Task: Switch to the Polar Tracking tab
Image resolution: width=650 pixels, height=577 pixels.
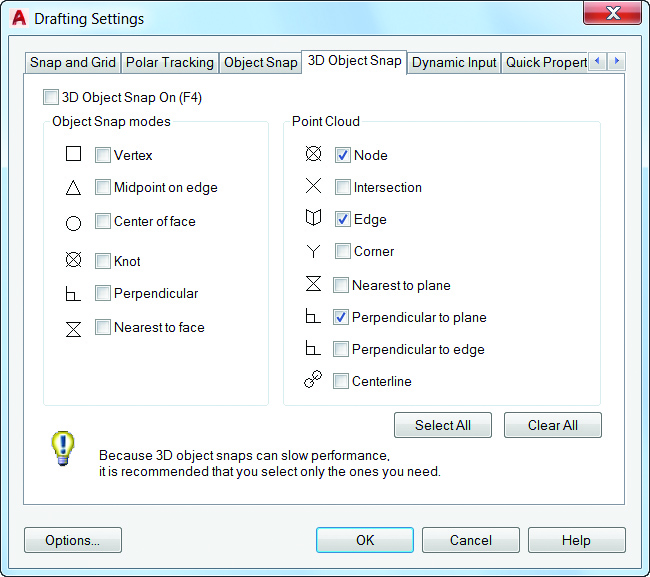Action: 170,62
